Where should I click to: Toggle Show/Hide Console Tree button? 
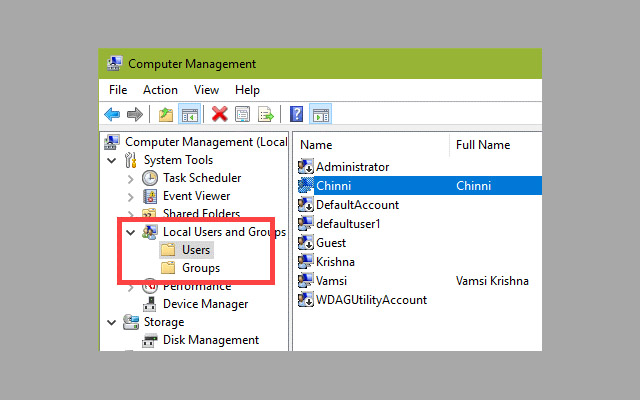(x=188, y=114)
